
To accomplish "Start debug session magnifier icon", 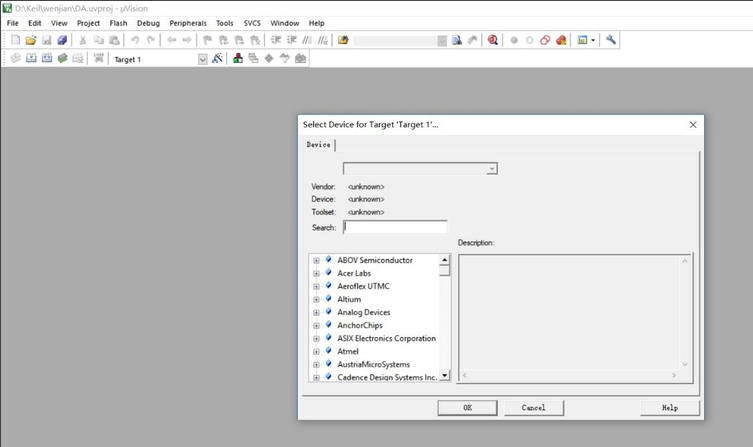I will click(x=492, y=40).
